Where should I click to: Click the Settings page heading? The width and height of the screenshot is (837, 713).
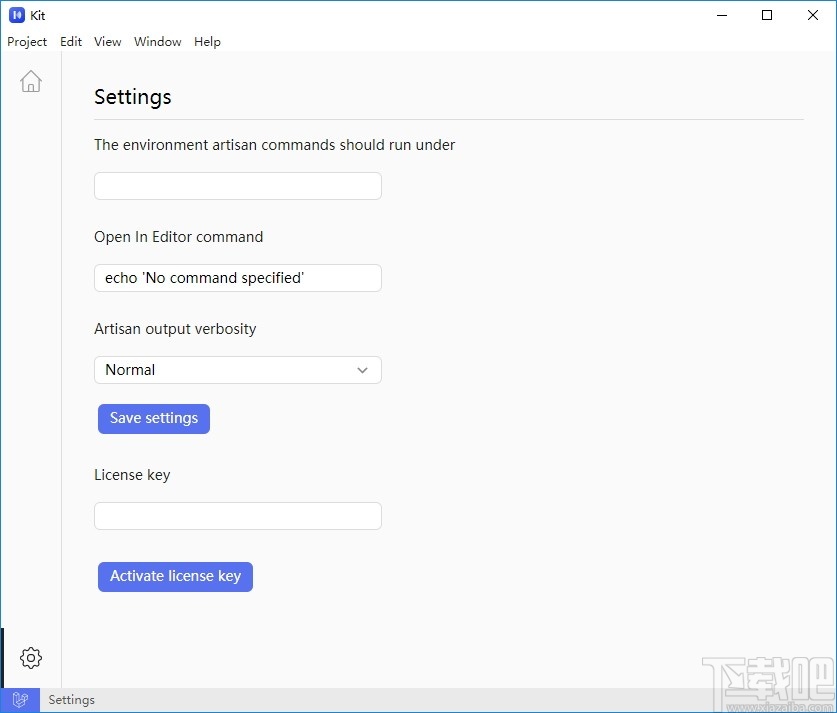pos(132,97)
